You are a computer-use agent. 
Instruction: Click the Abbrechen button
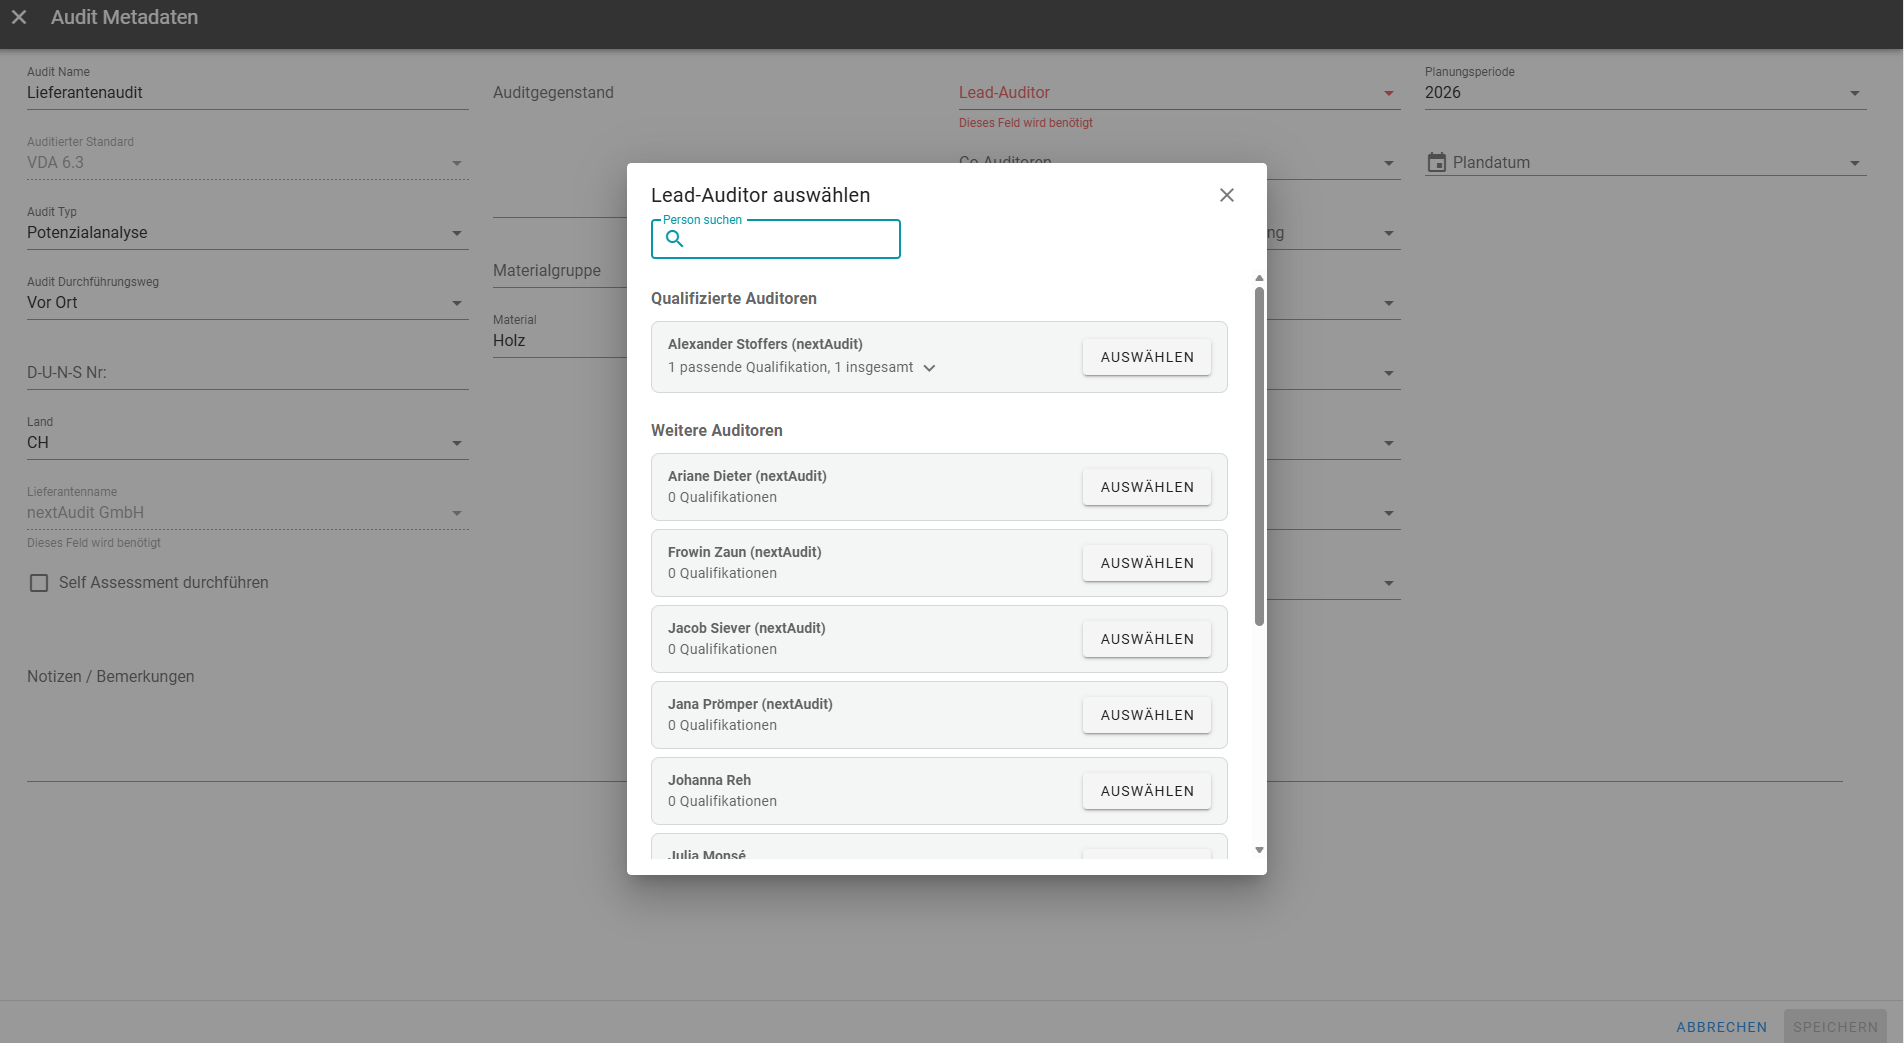(1721, 1027)
